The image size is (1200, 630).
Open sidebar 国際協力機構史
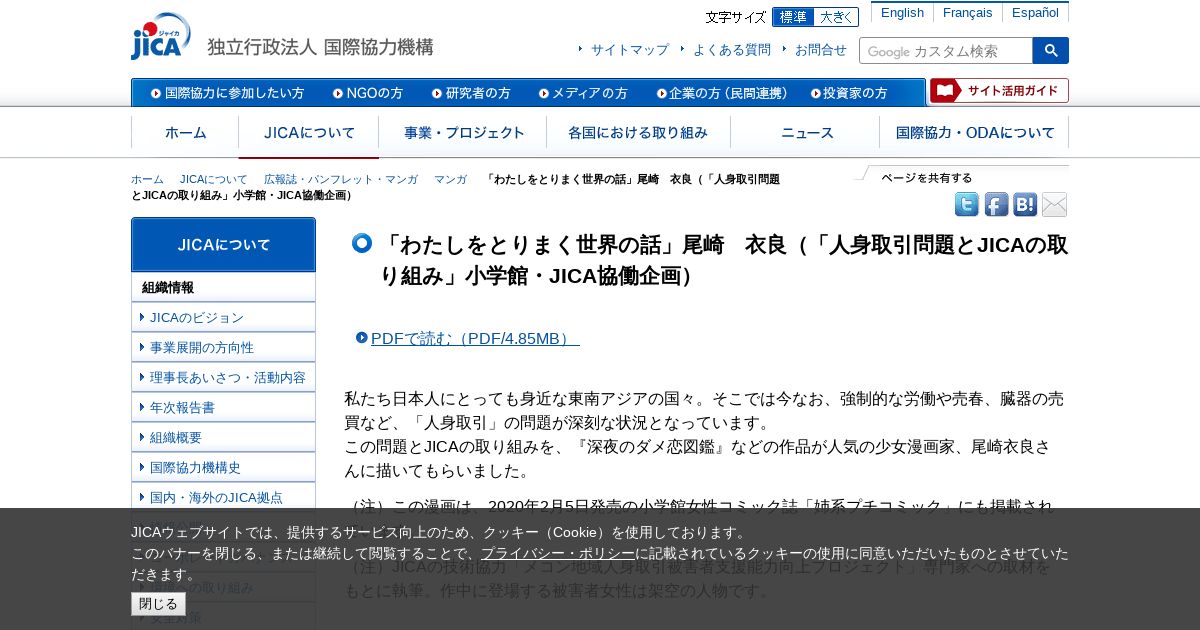(223, 467)
